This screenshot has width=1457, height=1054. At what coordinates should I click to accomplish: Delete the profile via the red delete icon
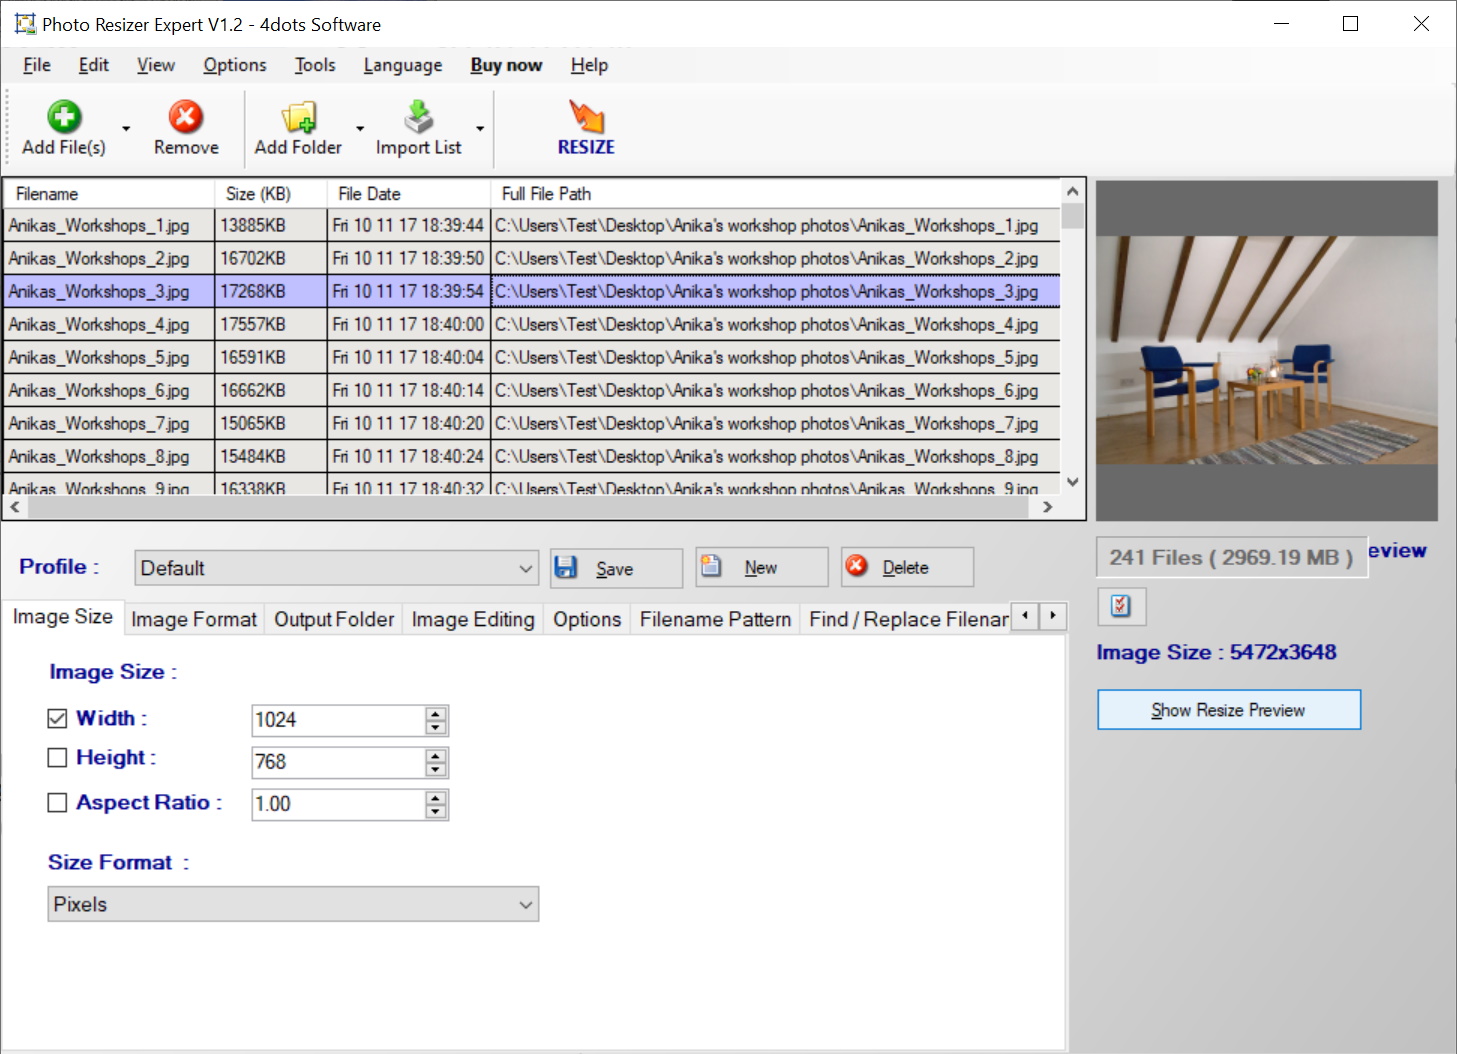pyautogui.click(x=857, y=567)
